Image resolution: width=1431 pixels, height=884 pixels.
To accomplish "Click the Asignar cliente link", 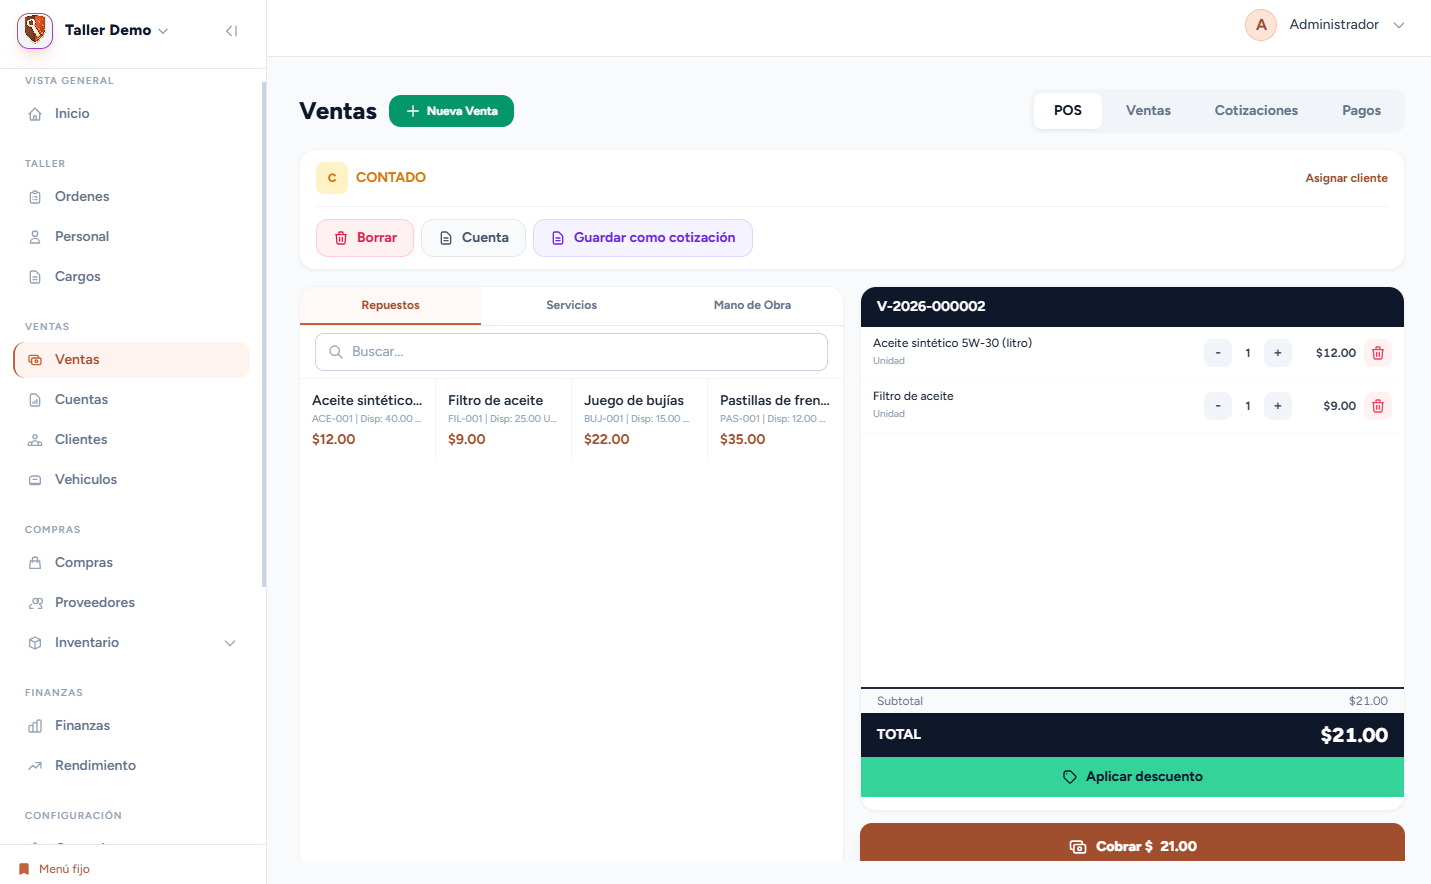I will click(1346, 178).
